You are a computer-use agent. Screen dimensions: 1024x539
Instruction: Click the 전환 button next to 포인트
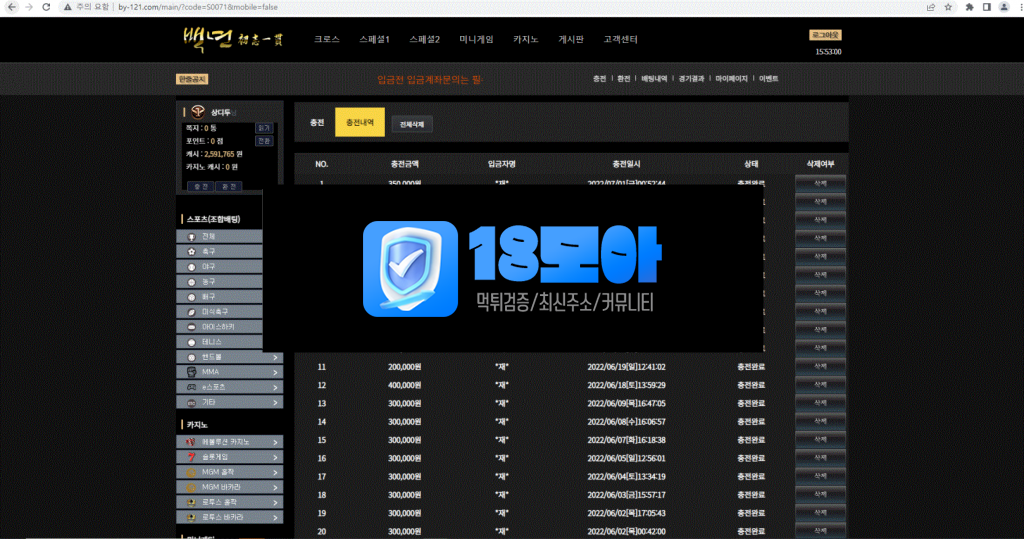click(264, 141)
